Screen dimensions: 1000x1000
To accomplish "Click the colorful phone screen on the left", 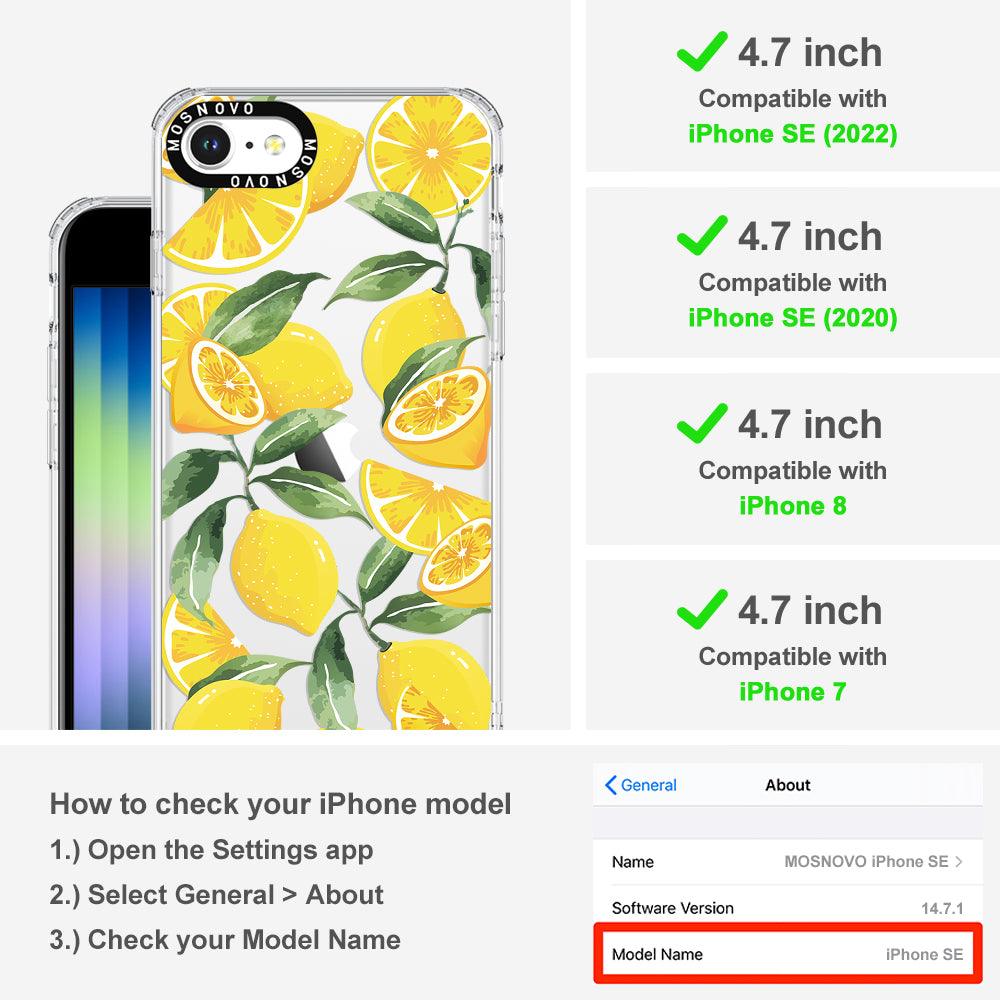I will point(112,507).
